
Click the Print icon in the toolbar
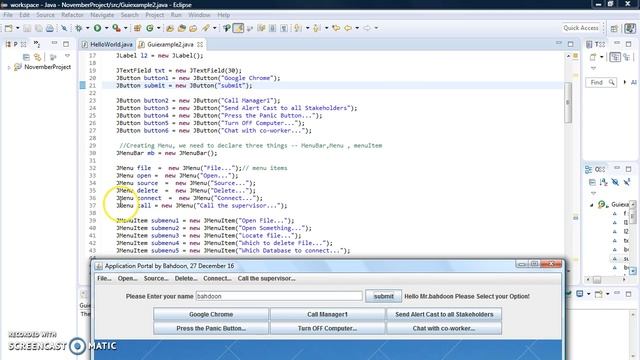pos(50,28)
